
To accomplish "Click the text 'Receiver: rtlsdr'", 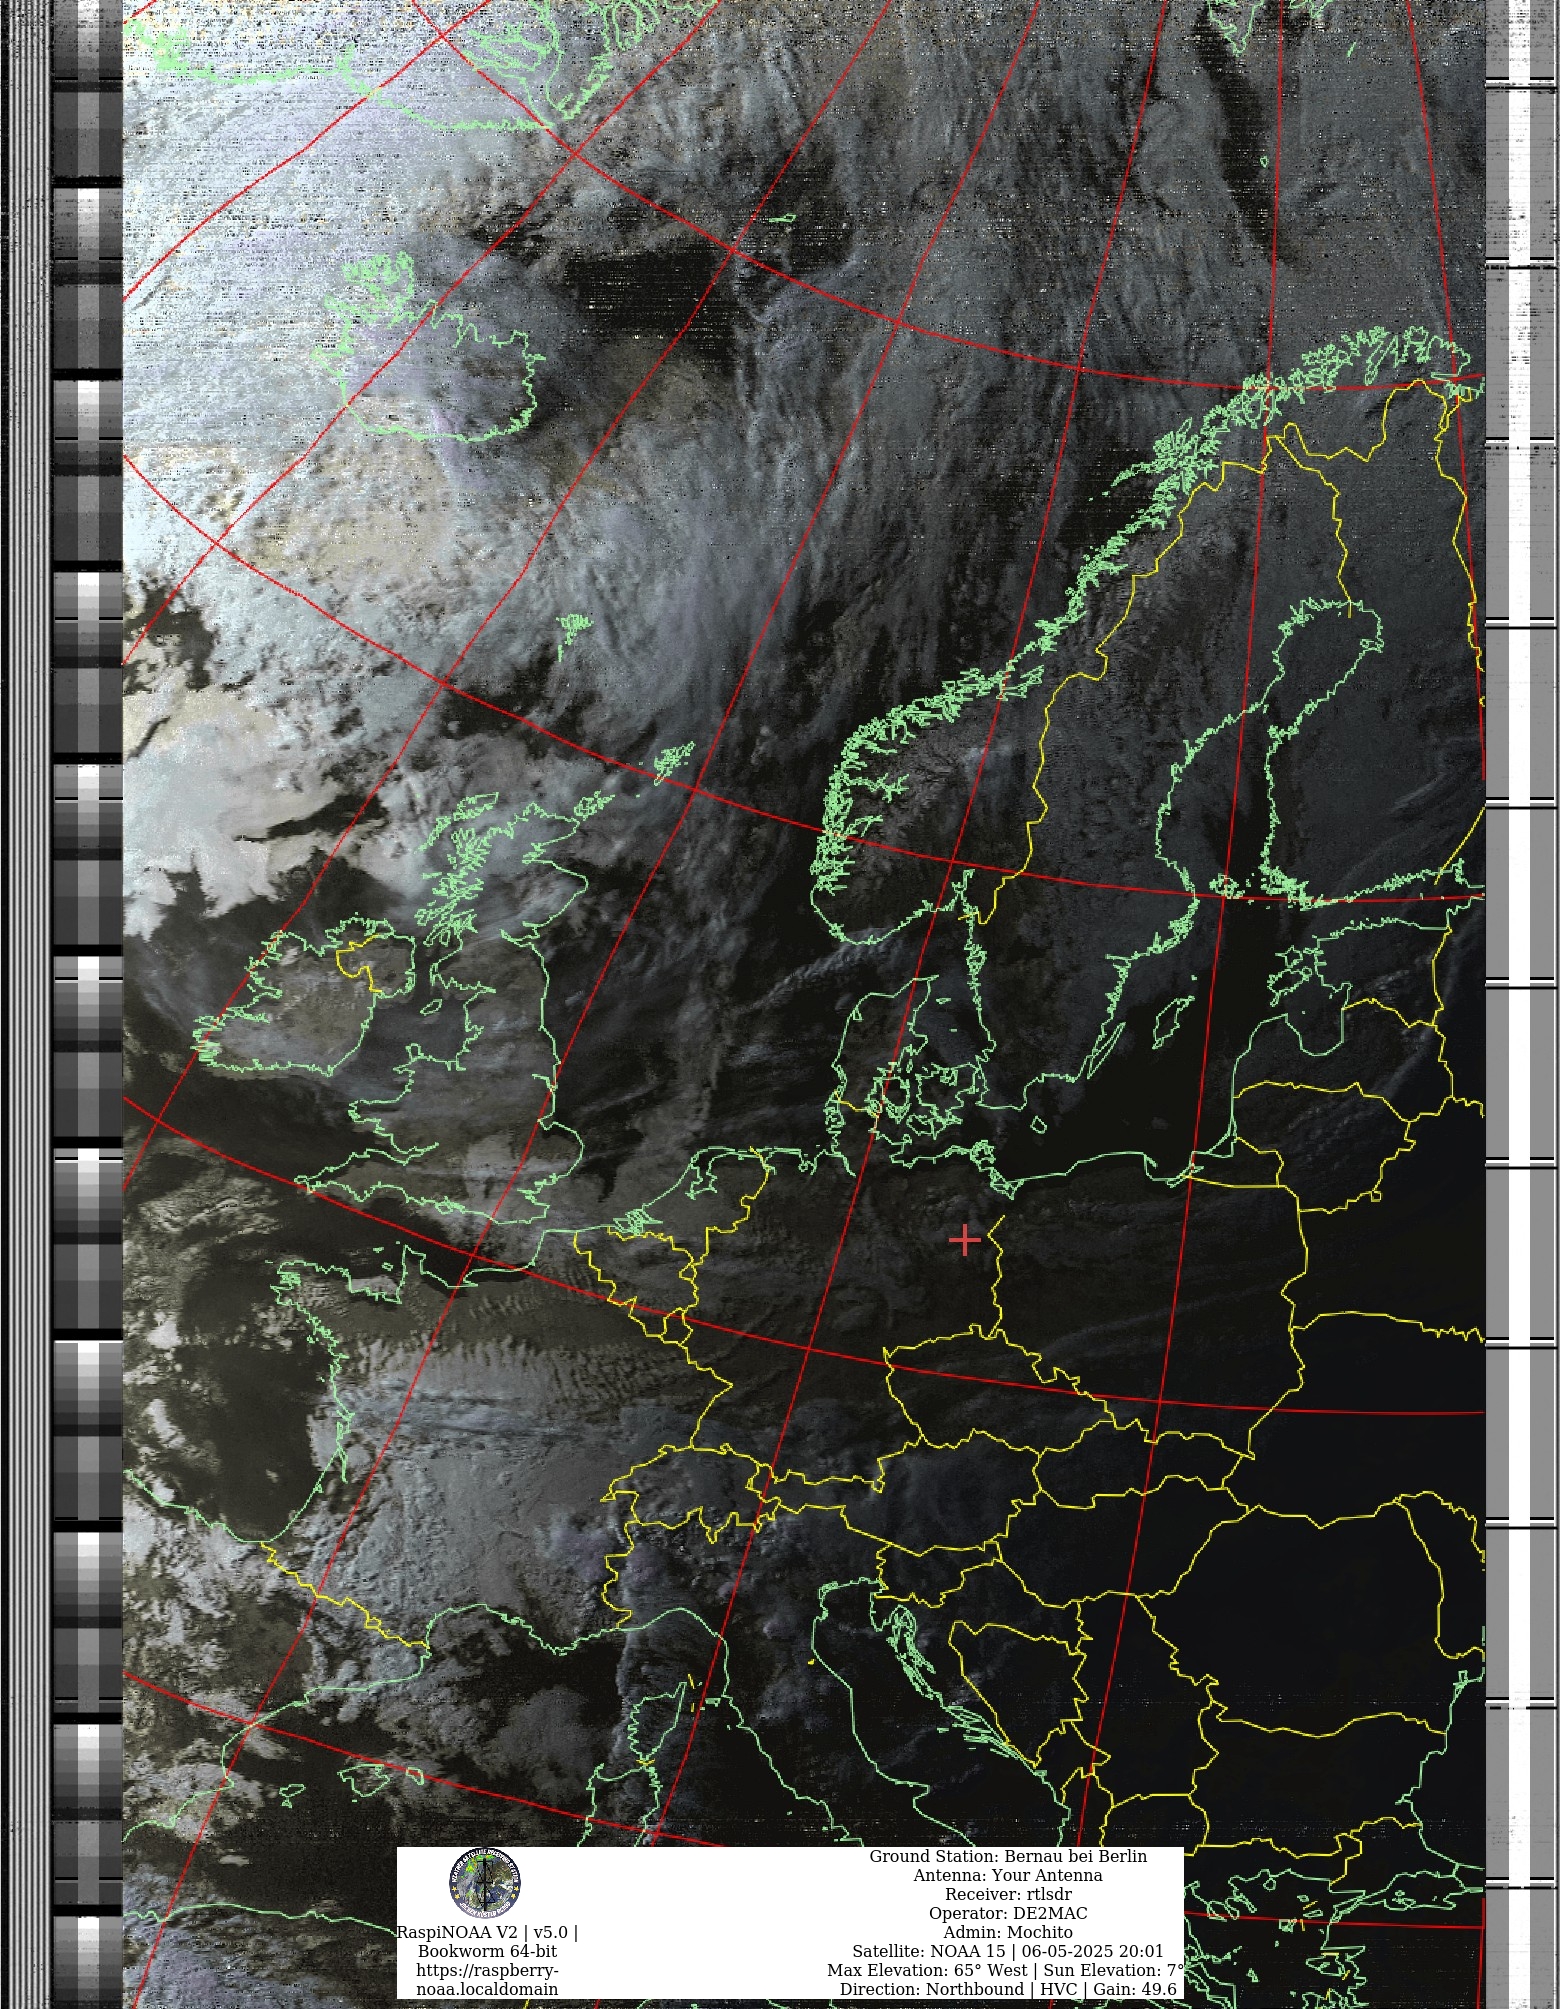I will coord(1008,1894).
